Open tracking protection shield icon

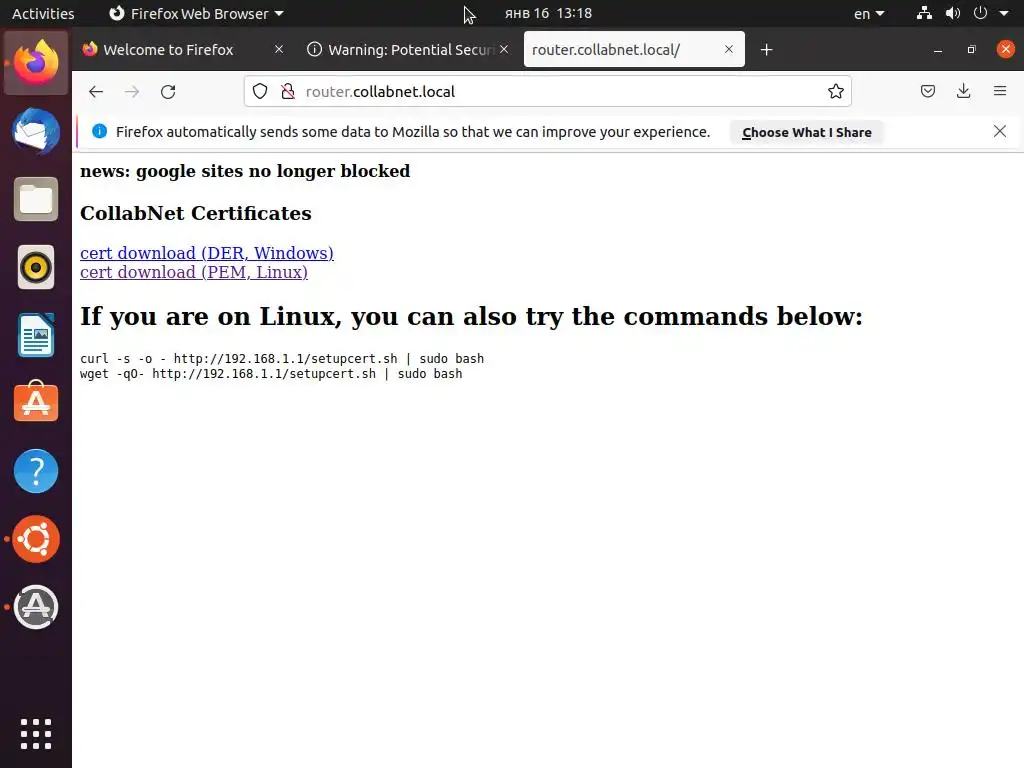(260, 91)
